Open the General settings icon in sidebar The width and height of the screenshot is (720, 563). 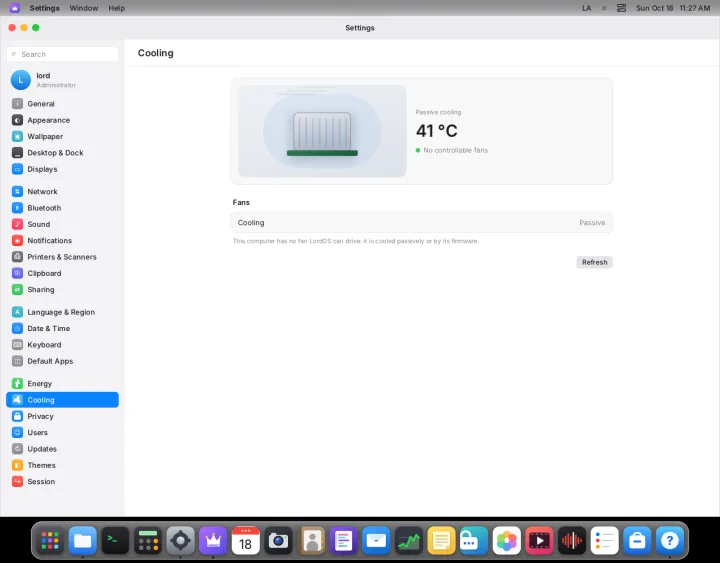click(x=17, y=104)
